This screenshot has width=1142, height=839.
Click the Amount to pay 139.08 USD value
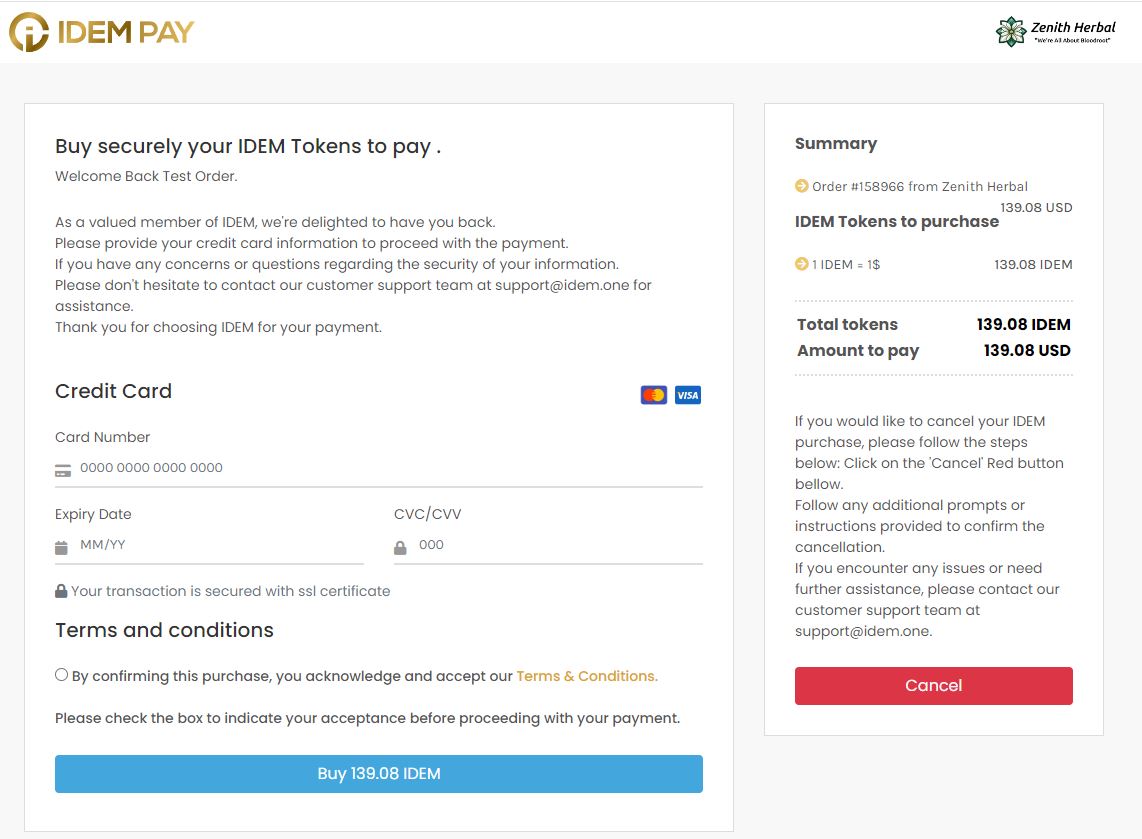click(1027, 350)
